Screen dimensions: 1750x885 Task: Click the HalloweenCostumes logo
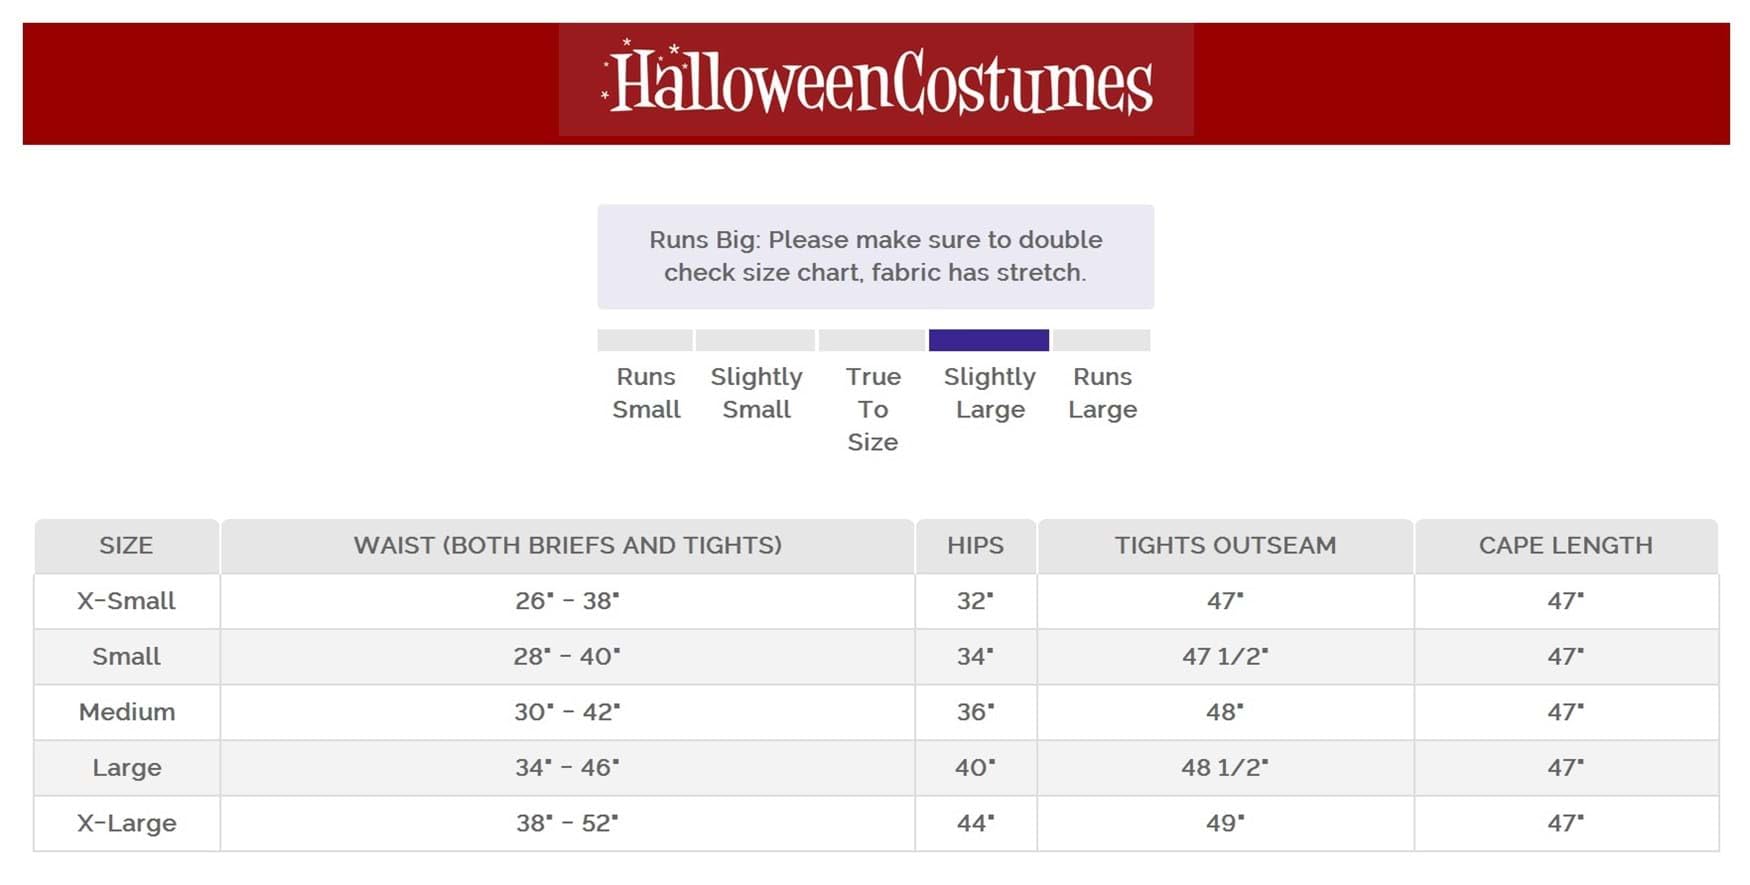click(x=876, y=81)
